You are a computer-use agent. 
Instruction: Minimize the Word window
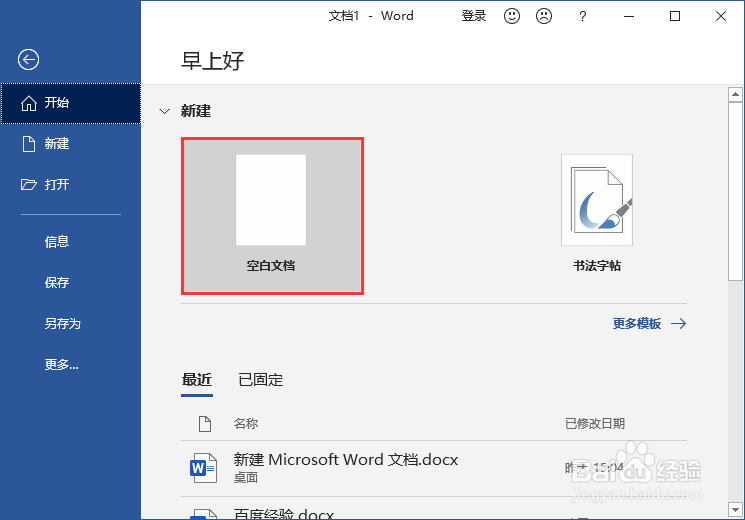tap(629, 17)
